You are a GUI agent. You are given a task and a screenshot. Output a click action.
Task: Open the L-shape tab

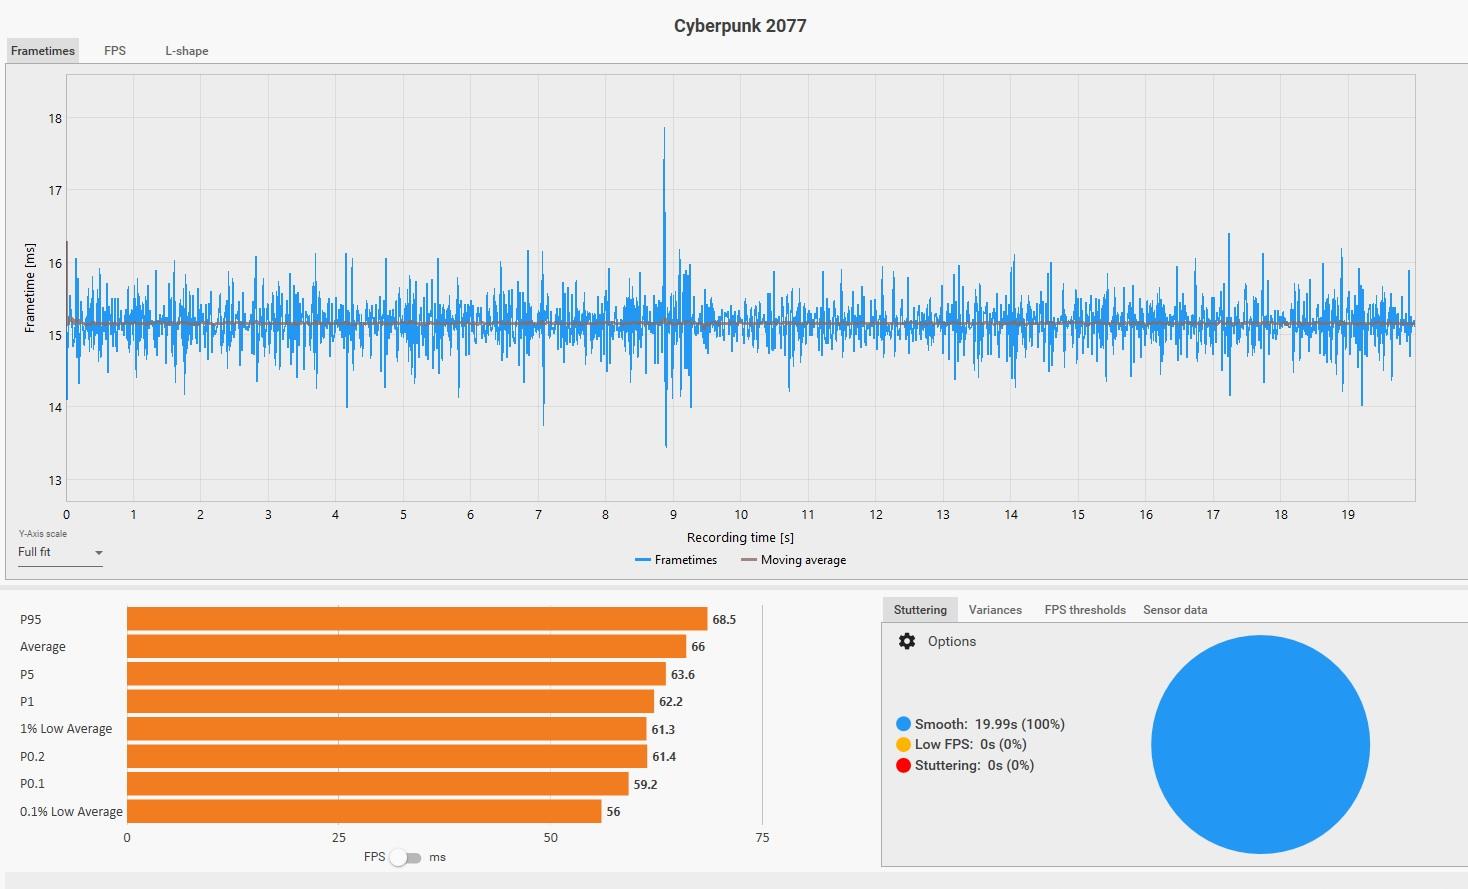click(187, 51)
